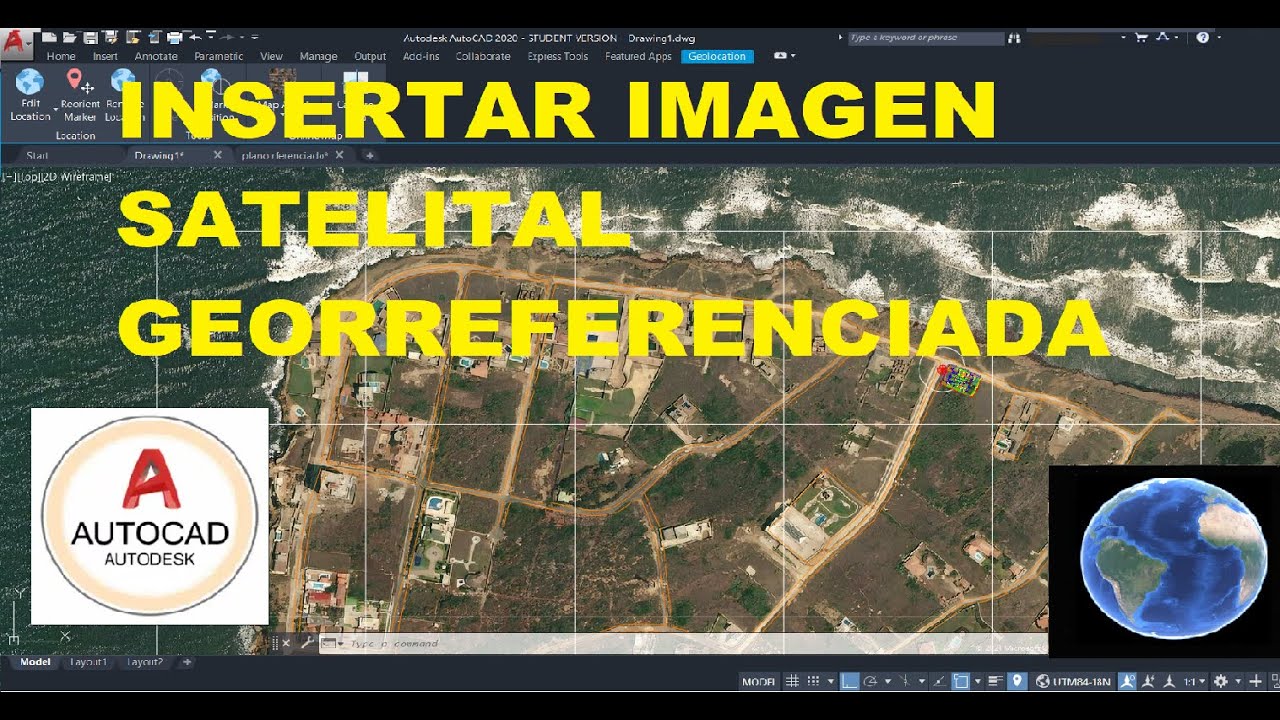Open the Home ribbon tab
1280x720 pixels.
[x=60, y=56]
